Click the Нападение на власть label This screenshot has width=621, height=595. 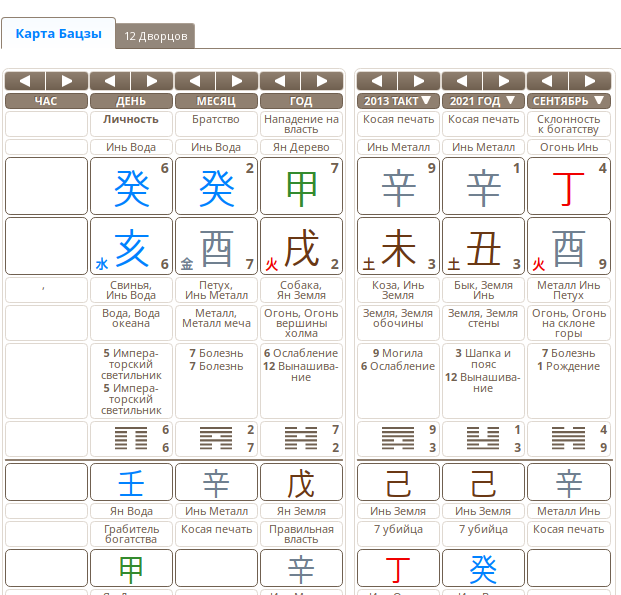[301, 124]
